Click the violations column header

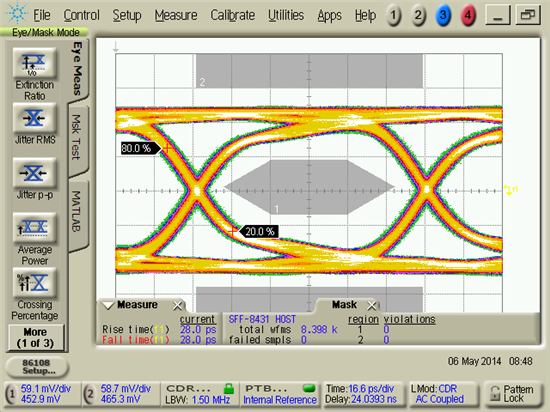[x=409, y=319]
